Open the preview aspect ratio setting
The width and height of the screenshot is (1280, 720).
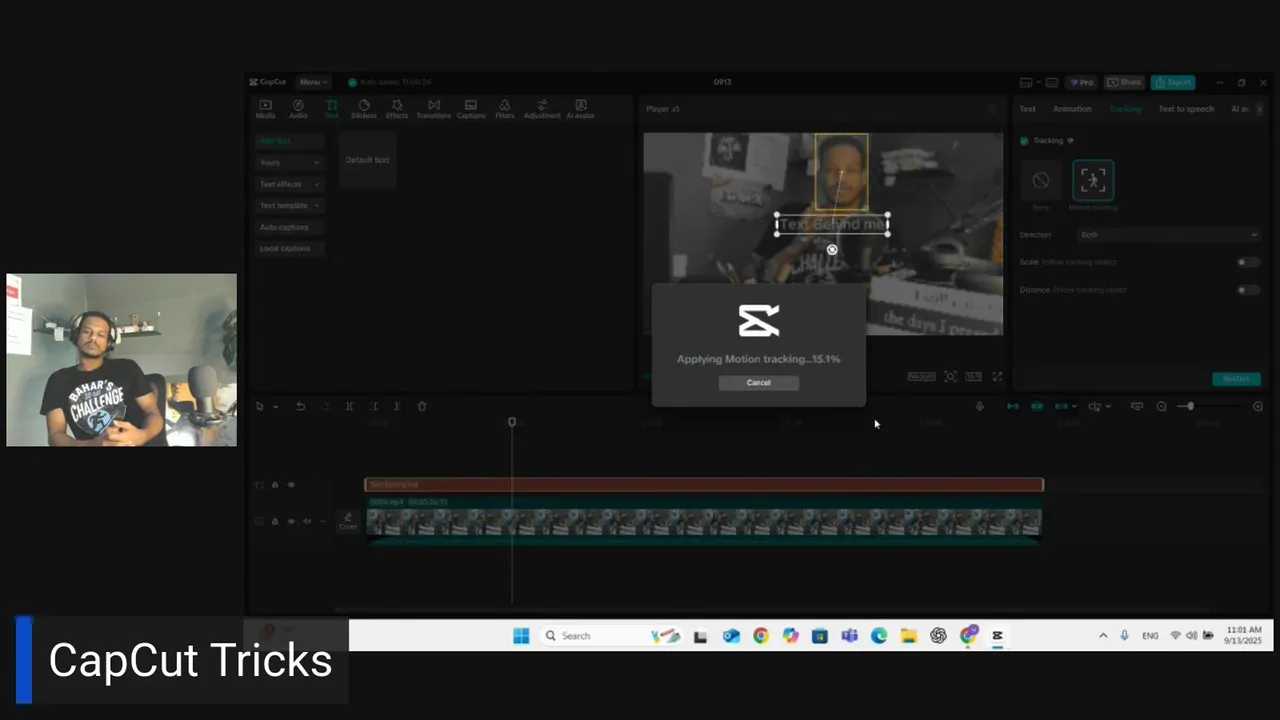click(973, 377)
